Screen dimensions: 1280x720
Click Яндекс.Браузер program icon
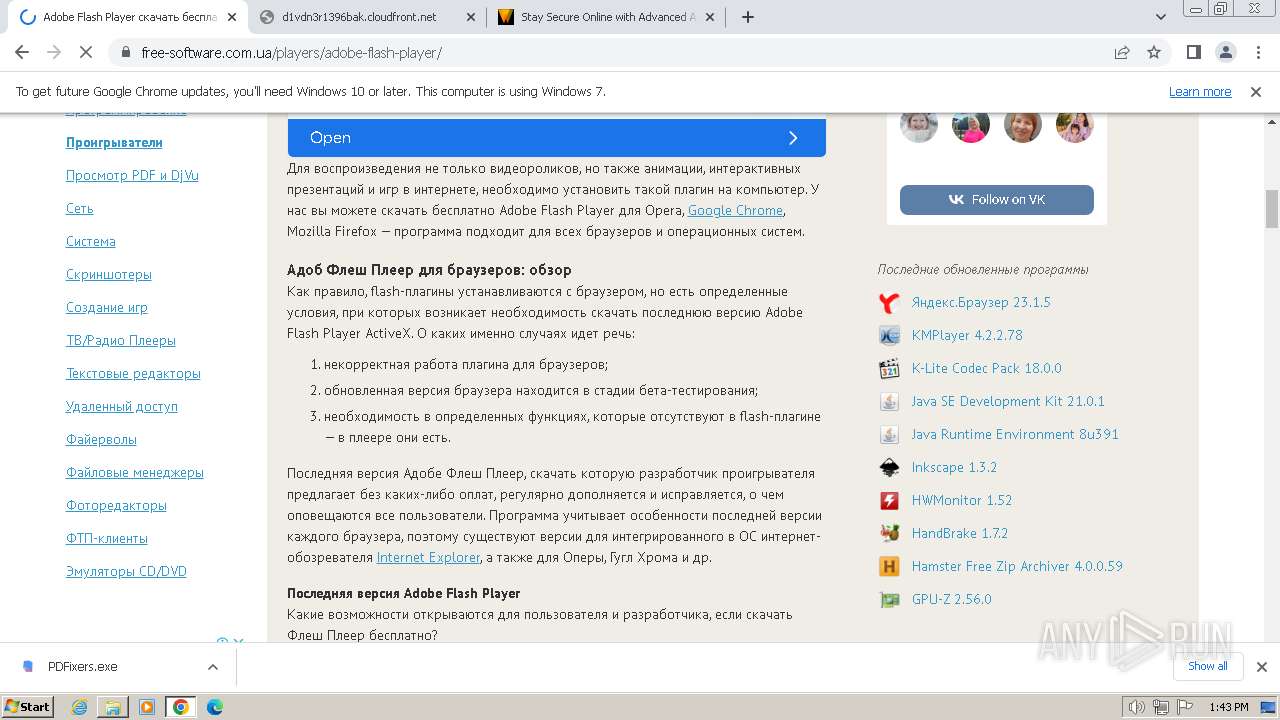click(889, 302)
